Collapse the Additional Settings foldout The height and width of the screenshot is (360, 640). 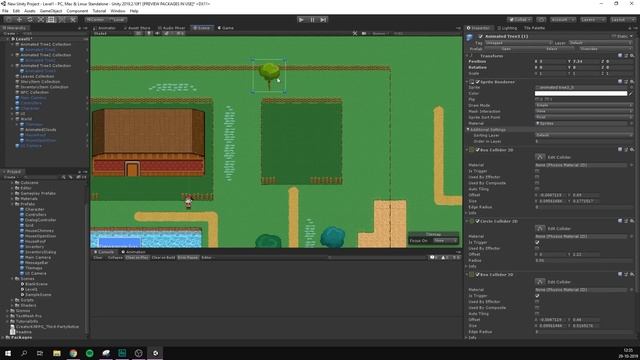click(468, 129)
